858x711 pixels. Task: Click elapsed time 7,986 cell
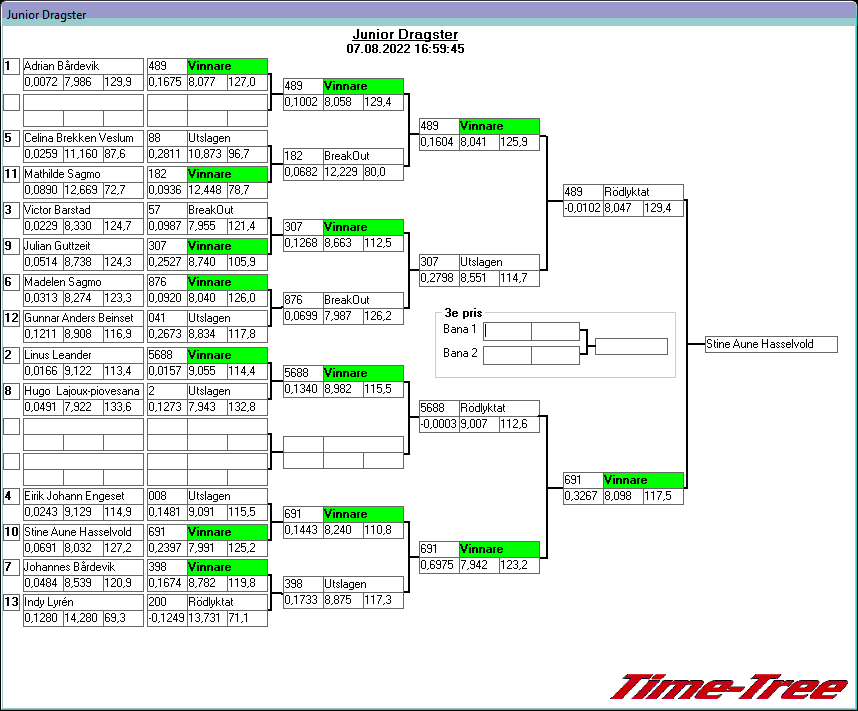[x=83, y=82]
